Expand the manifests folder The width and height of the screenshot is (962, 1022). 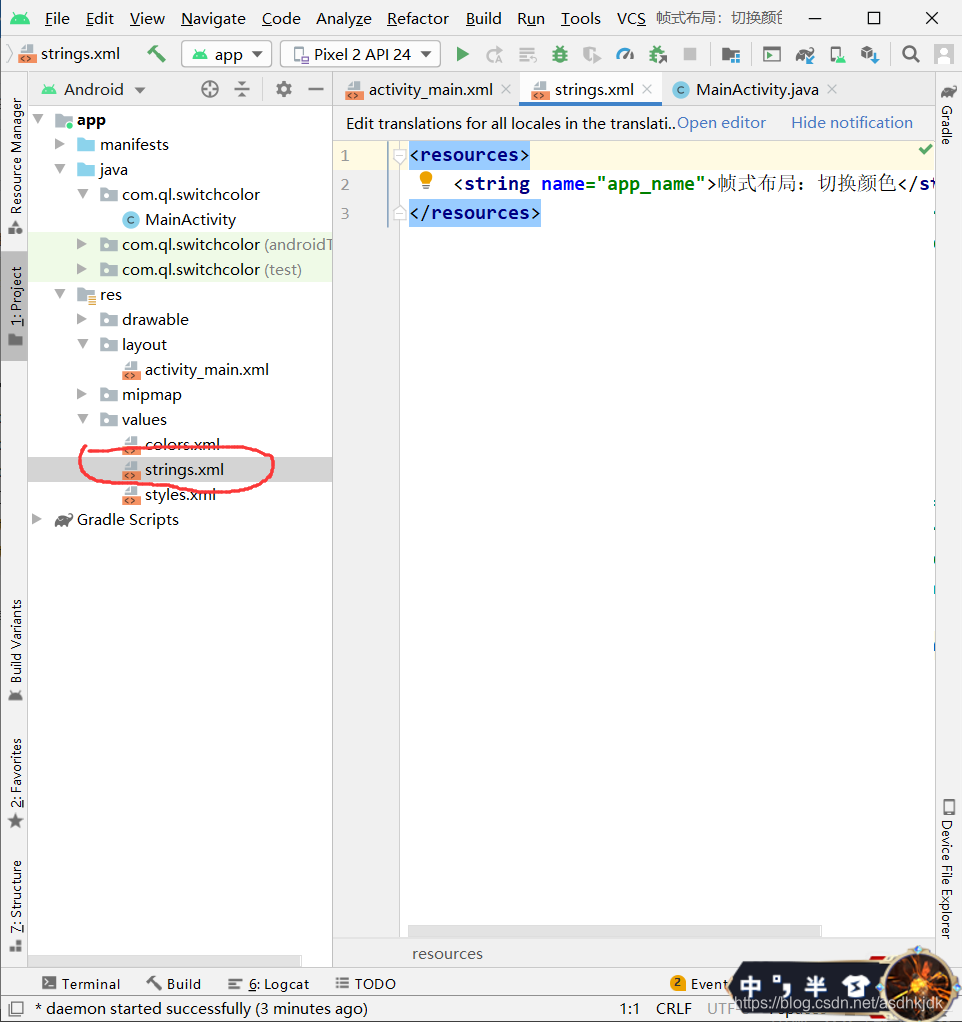coord(60,144)
